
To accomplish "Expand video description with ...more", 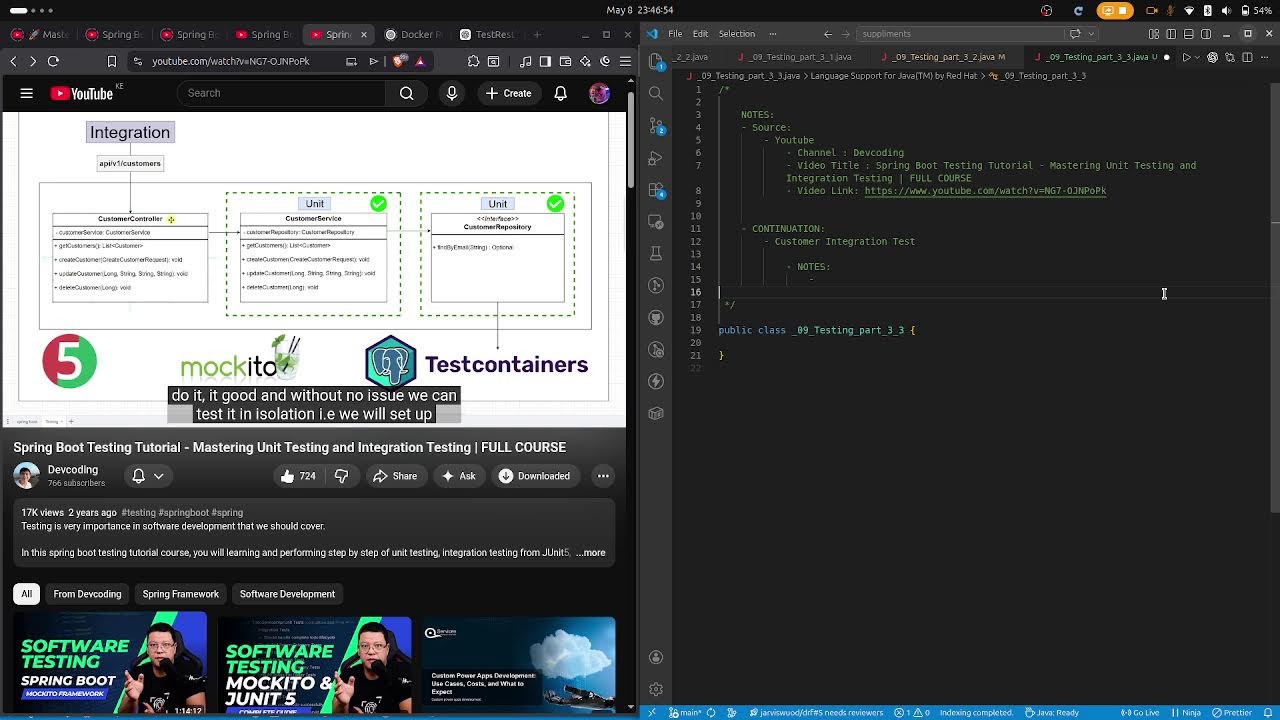I will pos(592,552).
